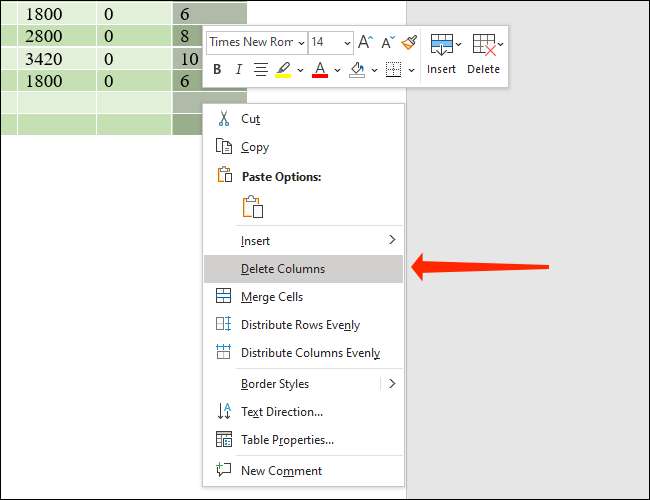This screenshot has height=500, width=650.
Task: Click the paste clipboard icon under Paste Options
Action: point(253,207)
